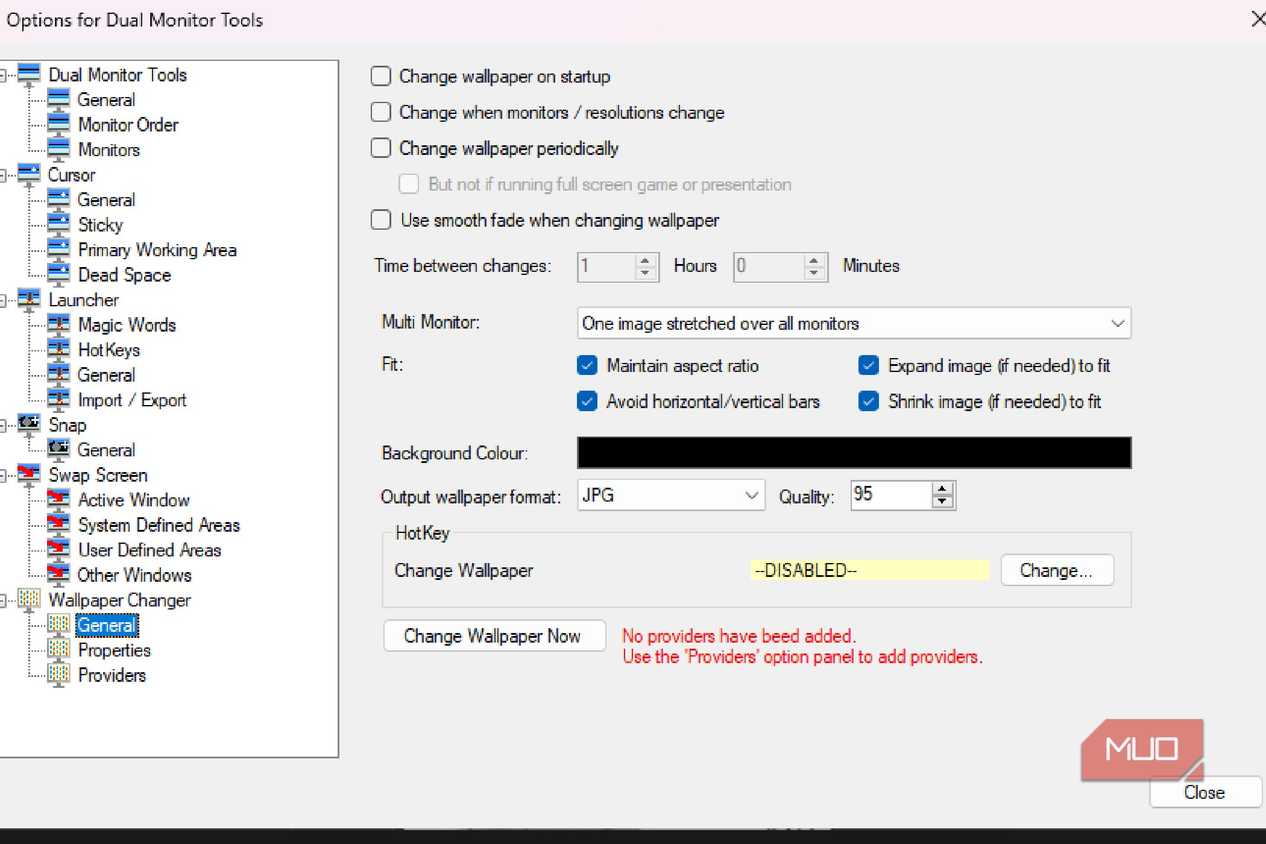1266x844 pixels.
Task: Click the Primary Working Area icon
Action: pos(59,249)
